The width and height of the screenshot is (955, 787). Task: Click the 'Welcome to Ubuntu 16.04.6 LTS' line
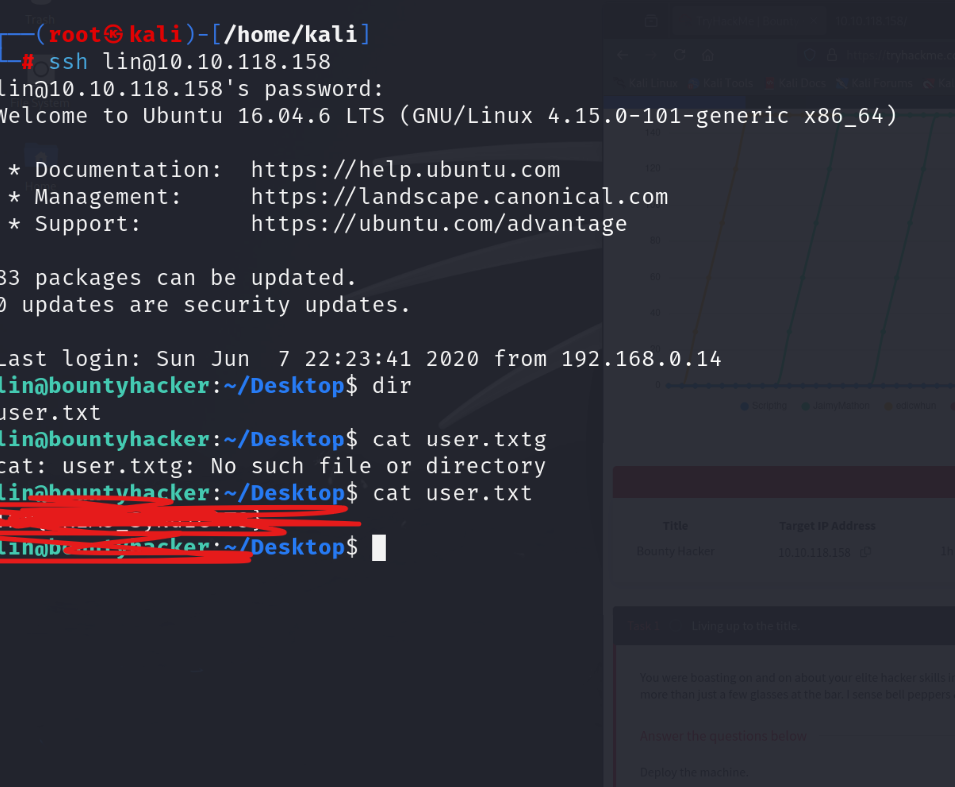448,116
